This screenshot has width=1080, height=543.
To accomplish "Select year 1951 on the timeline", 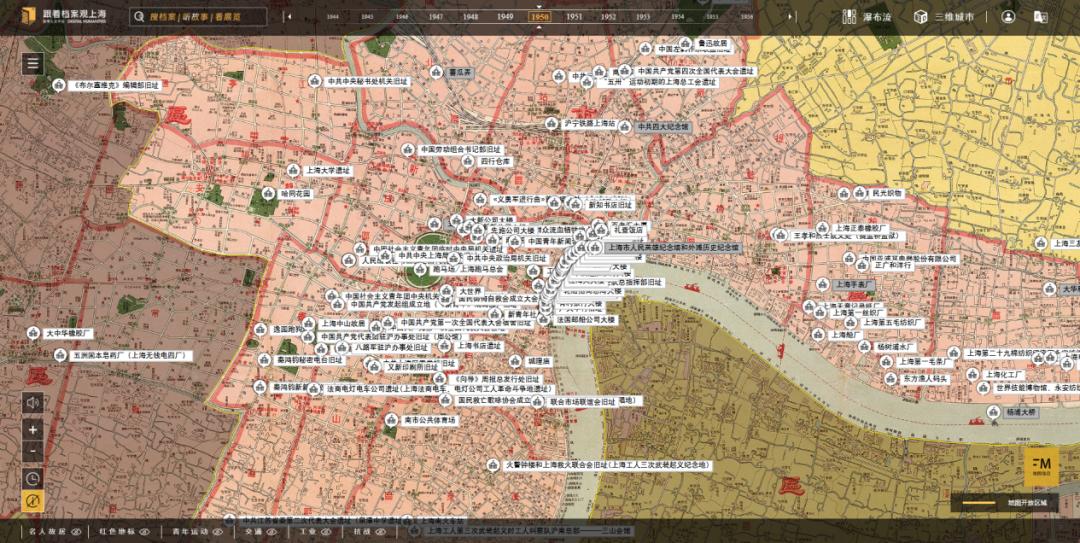I will (x=574, y=17).
